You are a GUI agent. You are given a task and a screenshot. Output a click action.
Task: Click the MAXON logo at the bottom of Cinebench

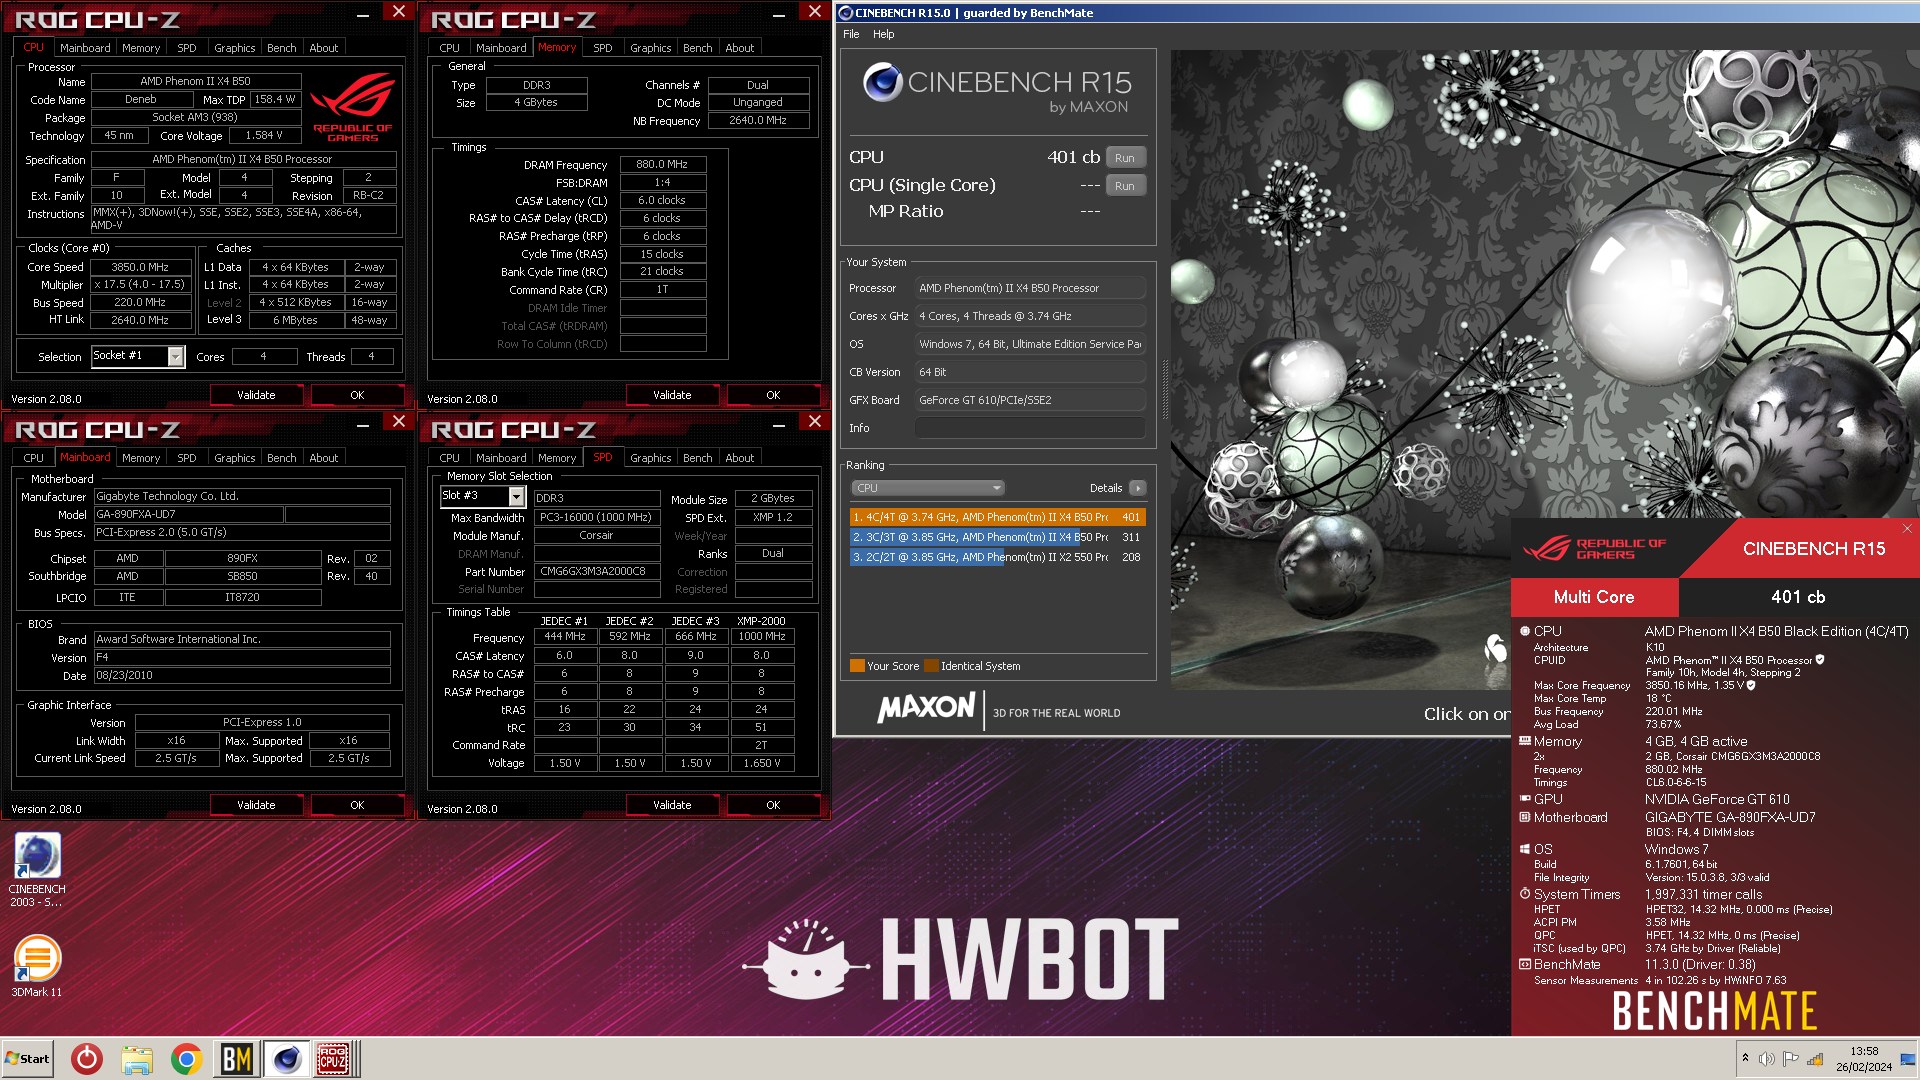point(926,707)
